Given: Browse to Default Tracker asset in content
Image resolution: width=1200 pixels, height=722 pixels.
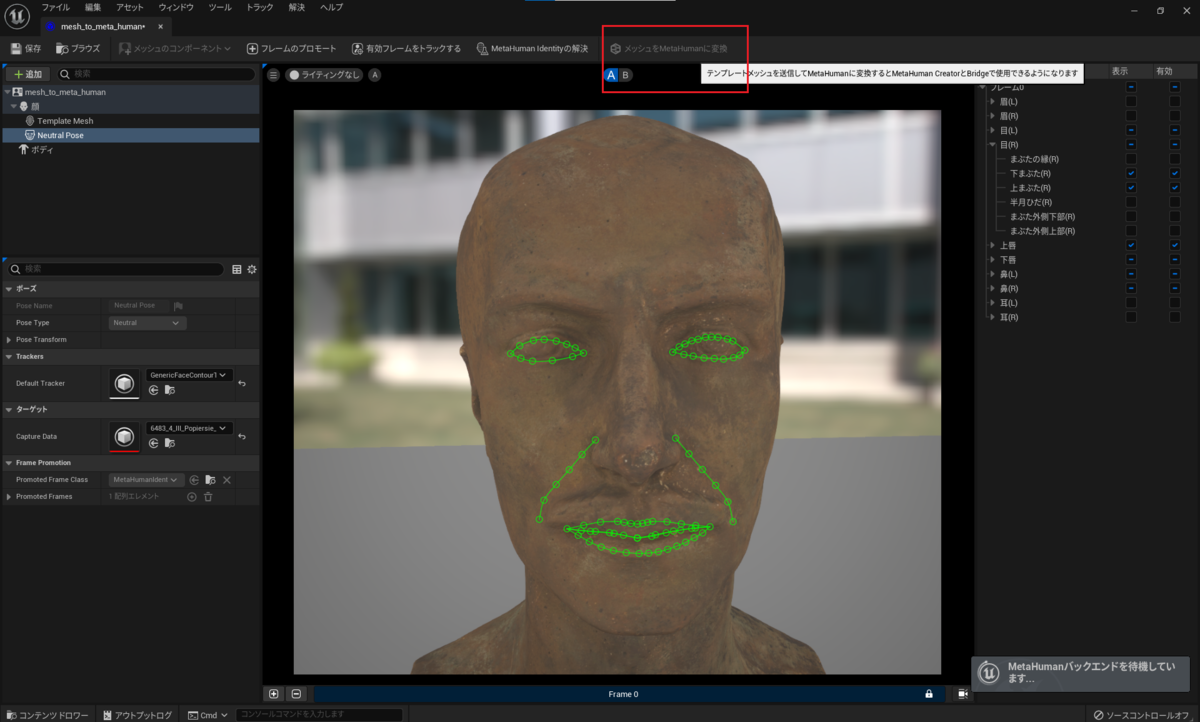Looking at the screenshot, I should pyautogui.click(x=169, y=390).
